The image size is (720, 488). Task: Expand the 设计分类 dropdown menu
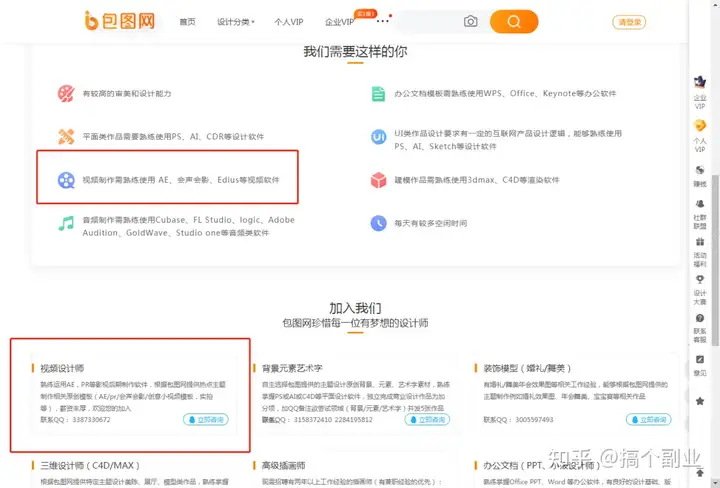tap(236, 22)
